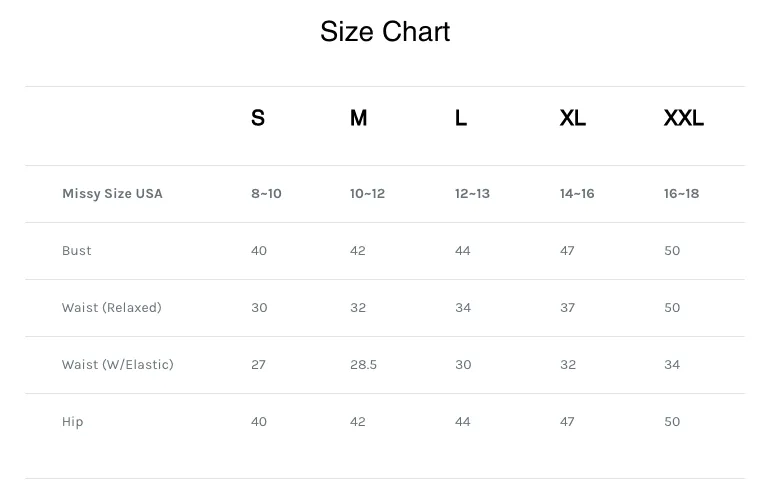Select the M column header
Viewport: 778px width, 494px height.
coord(358,118)
